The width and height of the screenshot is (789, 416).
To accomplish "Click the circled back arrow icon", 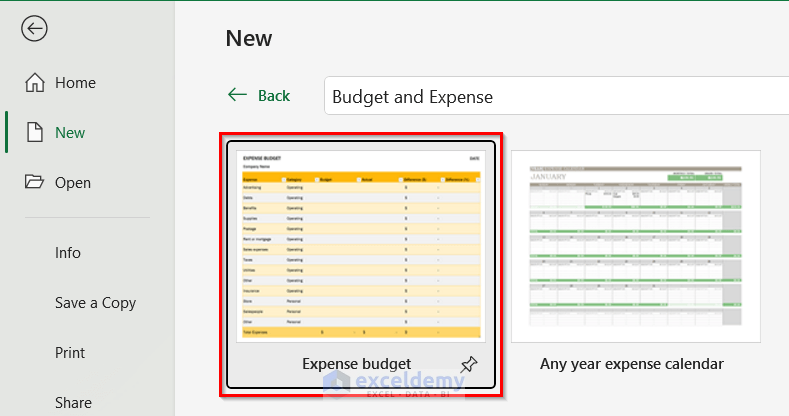I will (x=34, y=28).
